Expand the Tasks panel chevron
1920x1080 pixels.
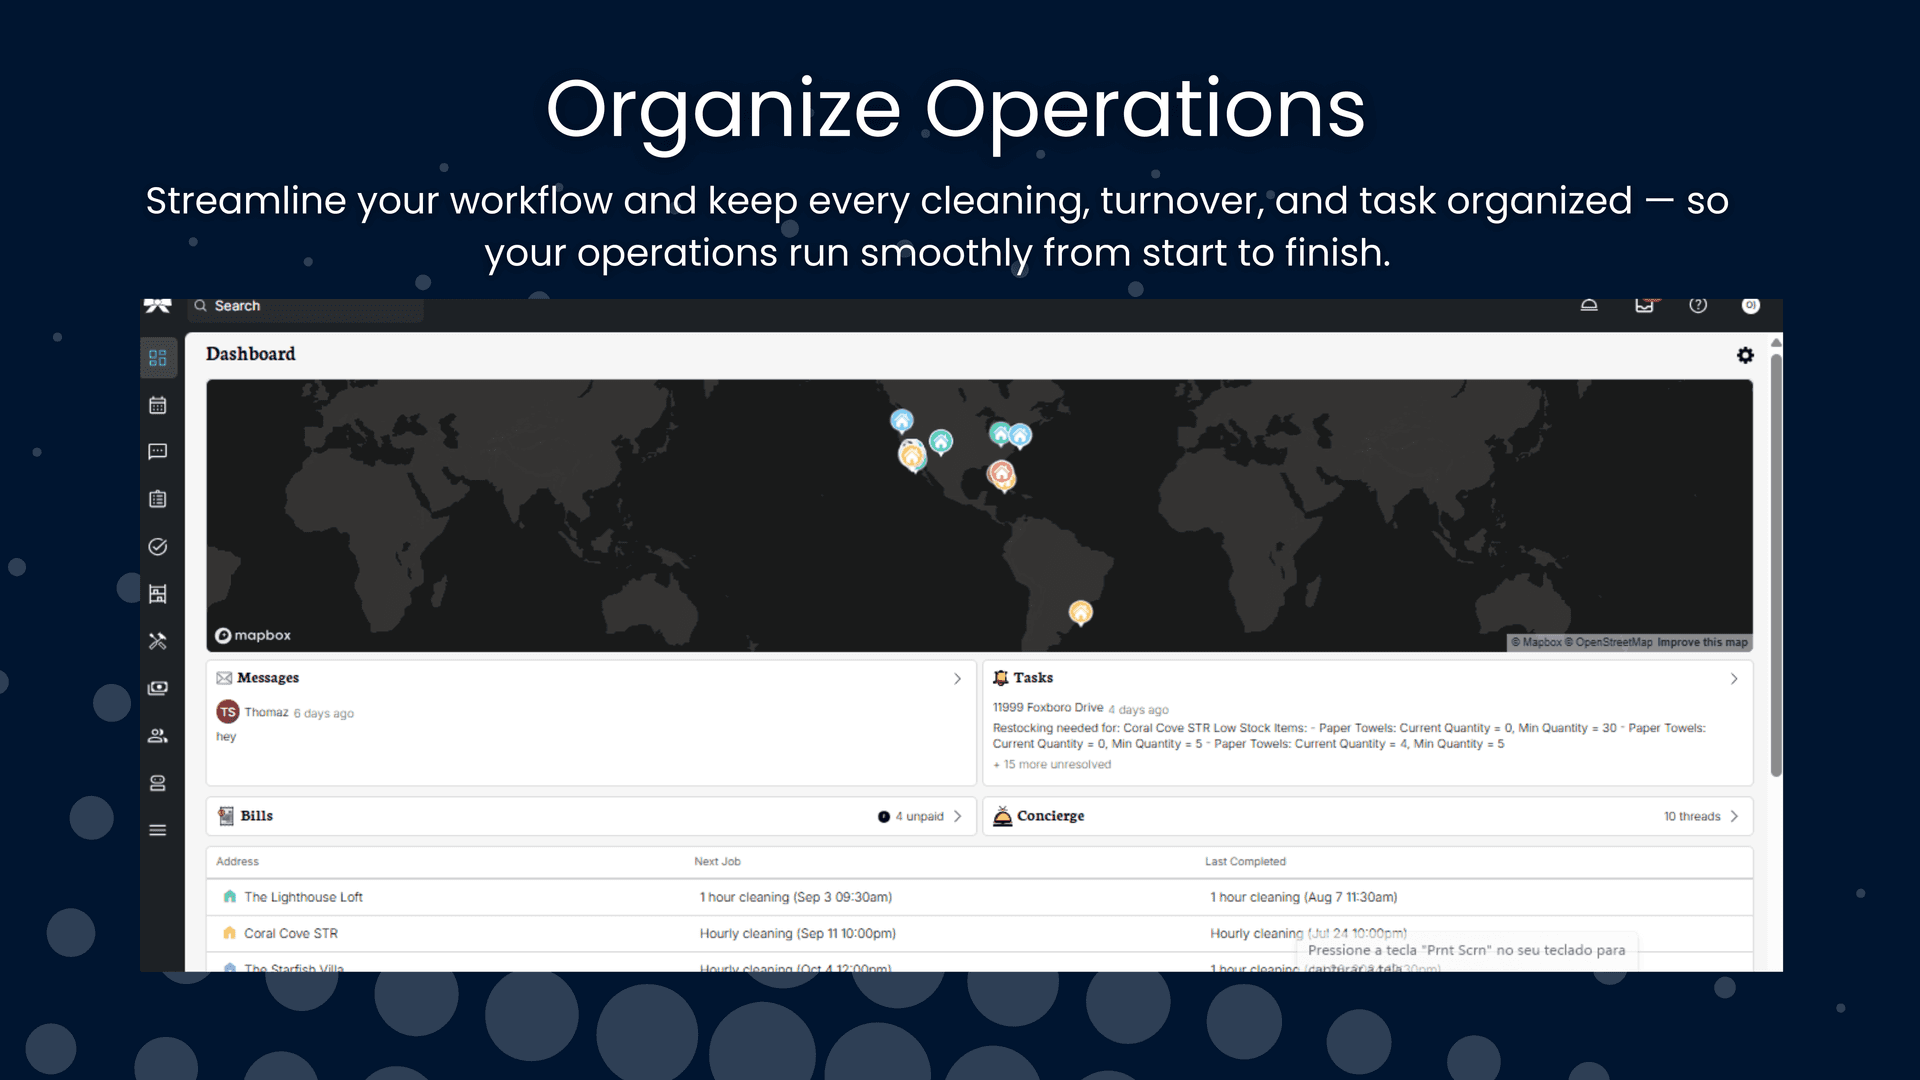(1734, 678)
